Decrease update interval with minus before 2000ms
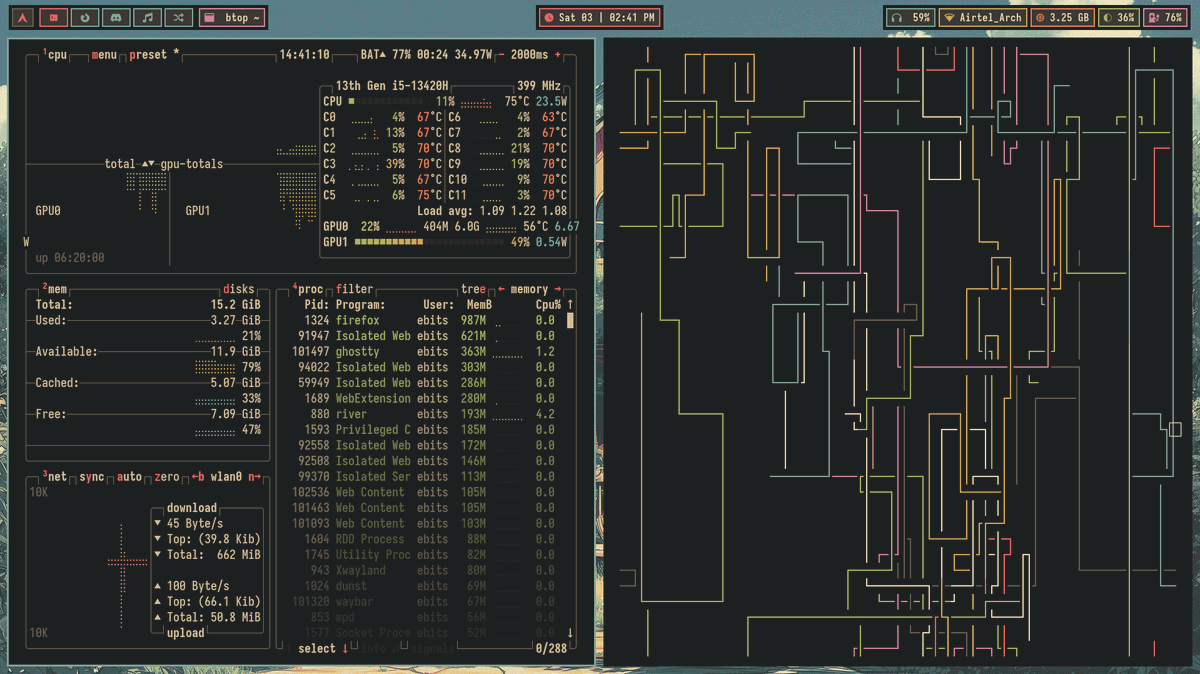This screenshot has width=1200, height=674. pos(502,55)
